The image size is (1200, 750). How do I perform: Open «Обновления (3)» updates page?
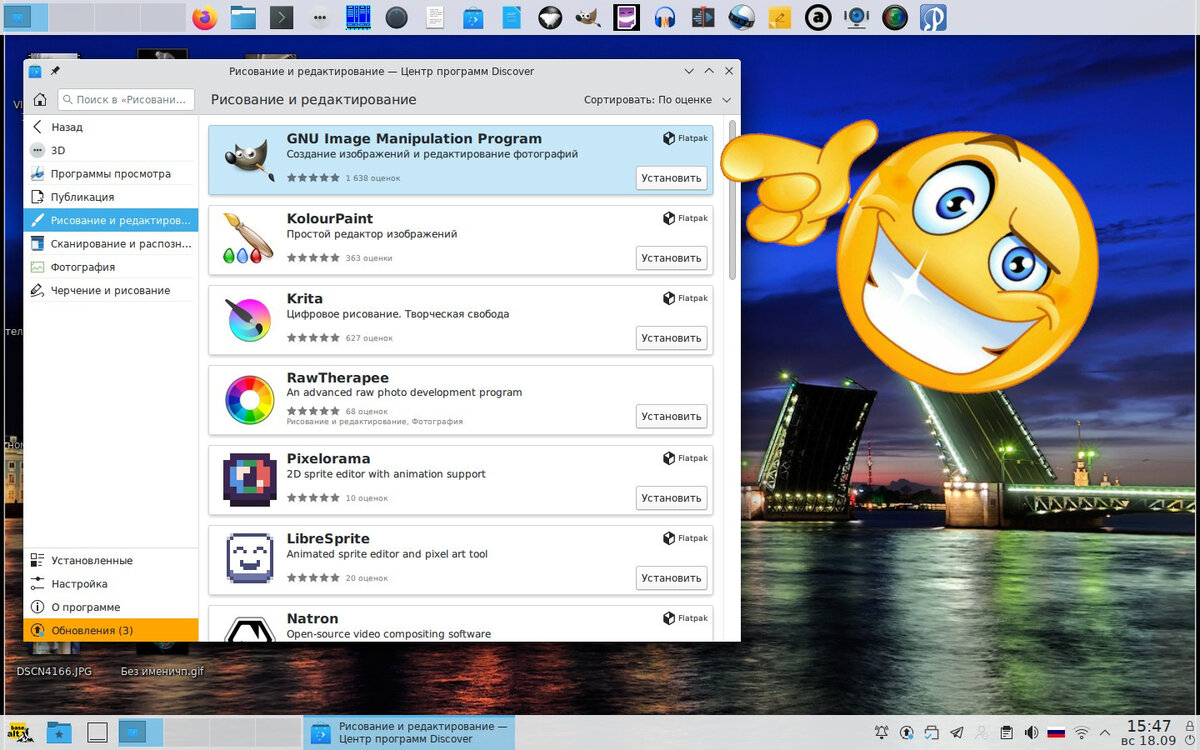tap(111, 631)
